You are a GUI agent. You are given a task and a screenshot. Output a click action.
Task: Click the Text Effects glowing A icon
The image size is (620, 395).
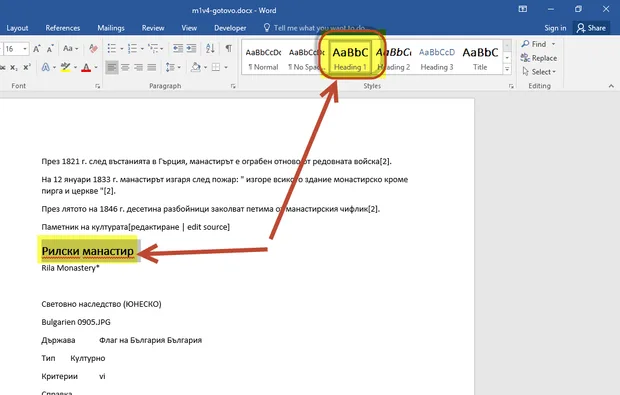pos(46,67)
